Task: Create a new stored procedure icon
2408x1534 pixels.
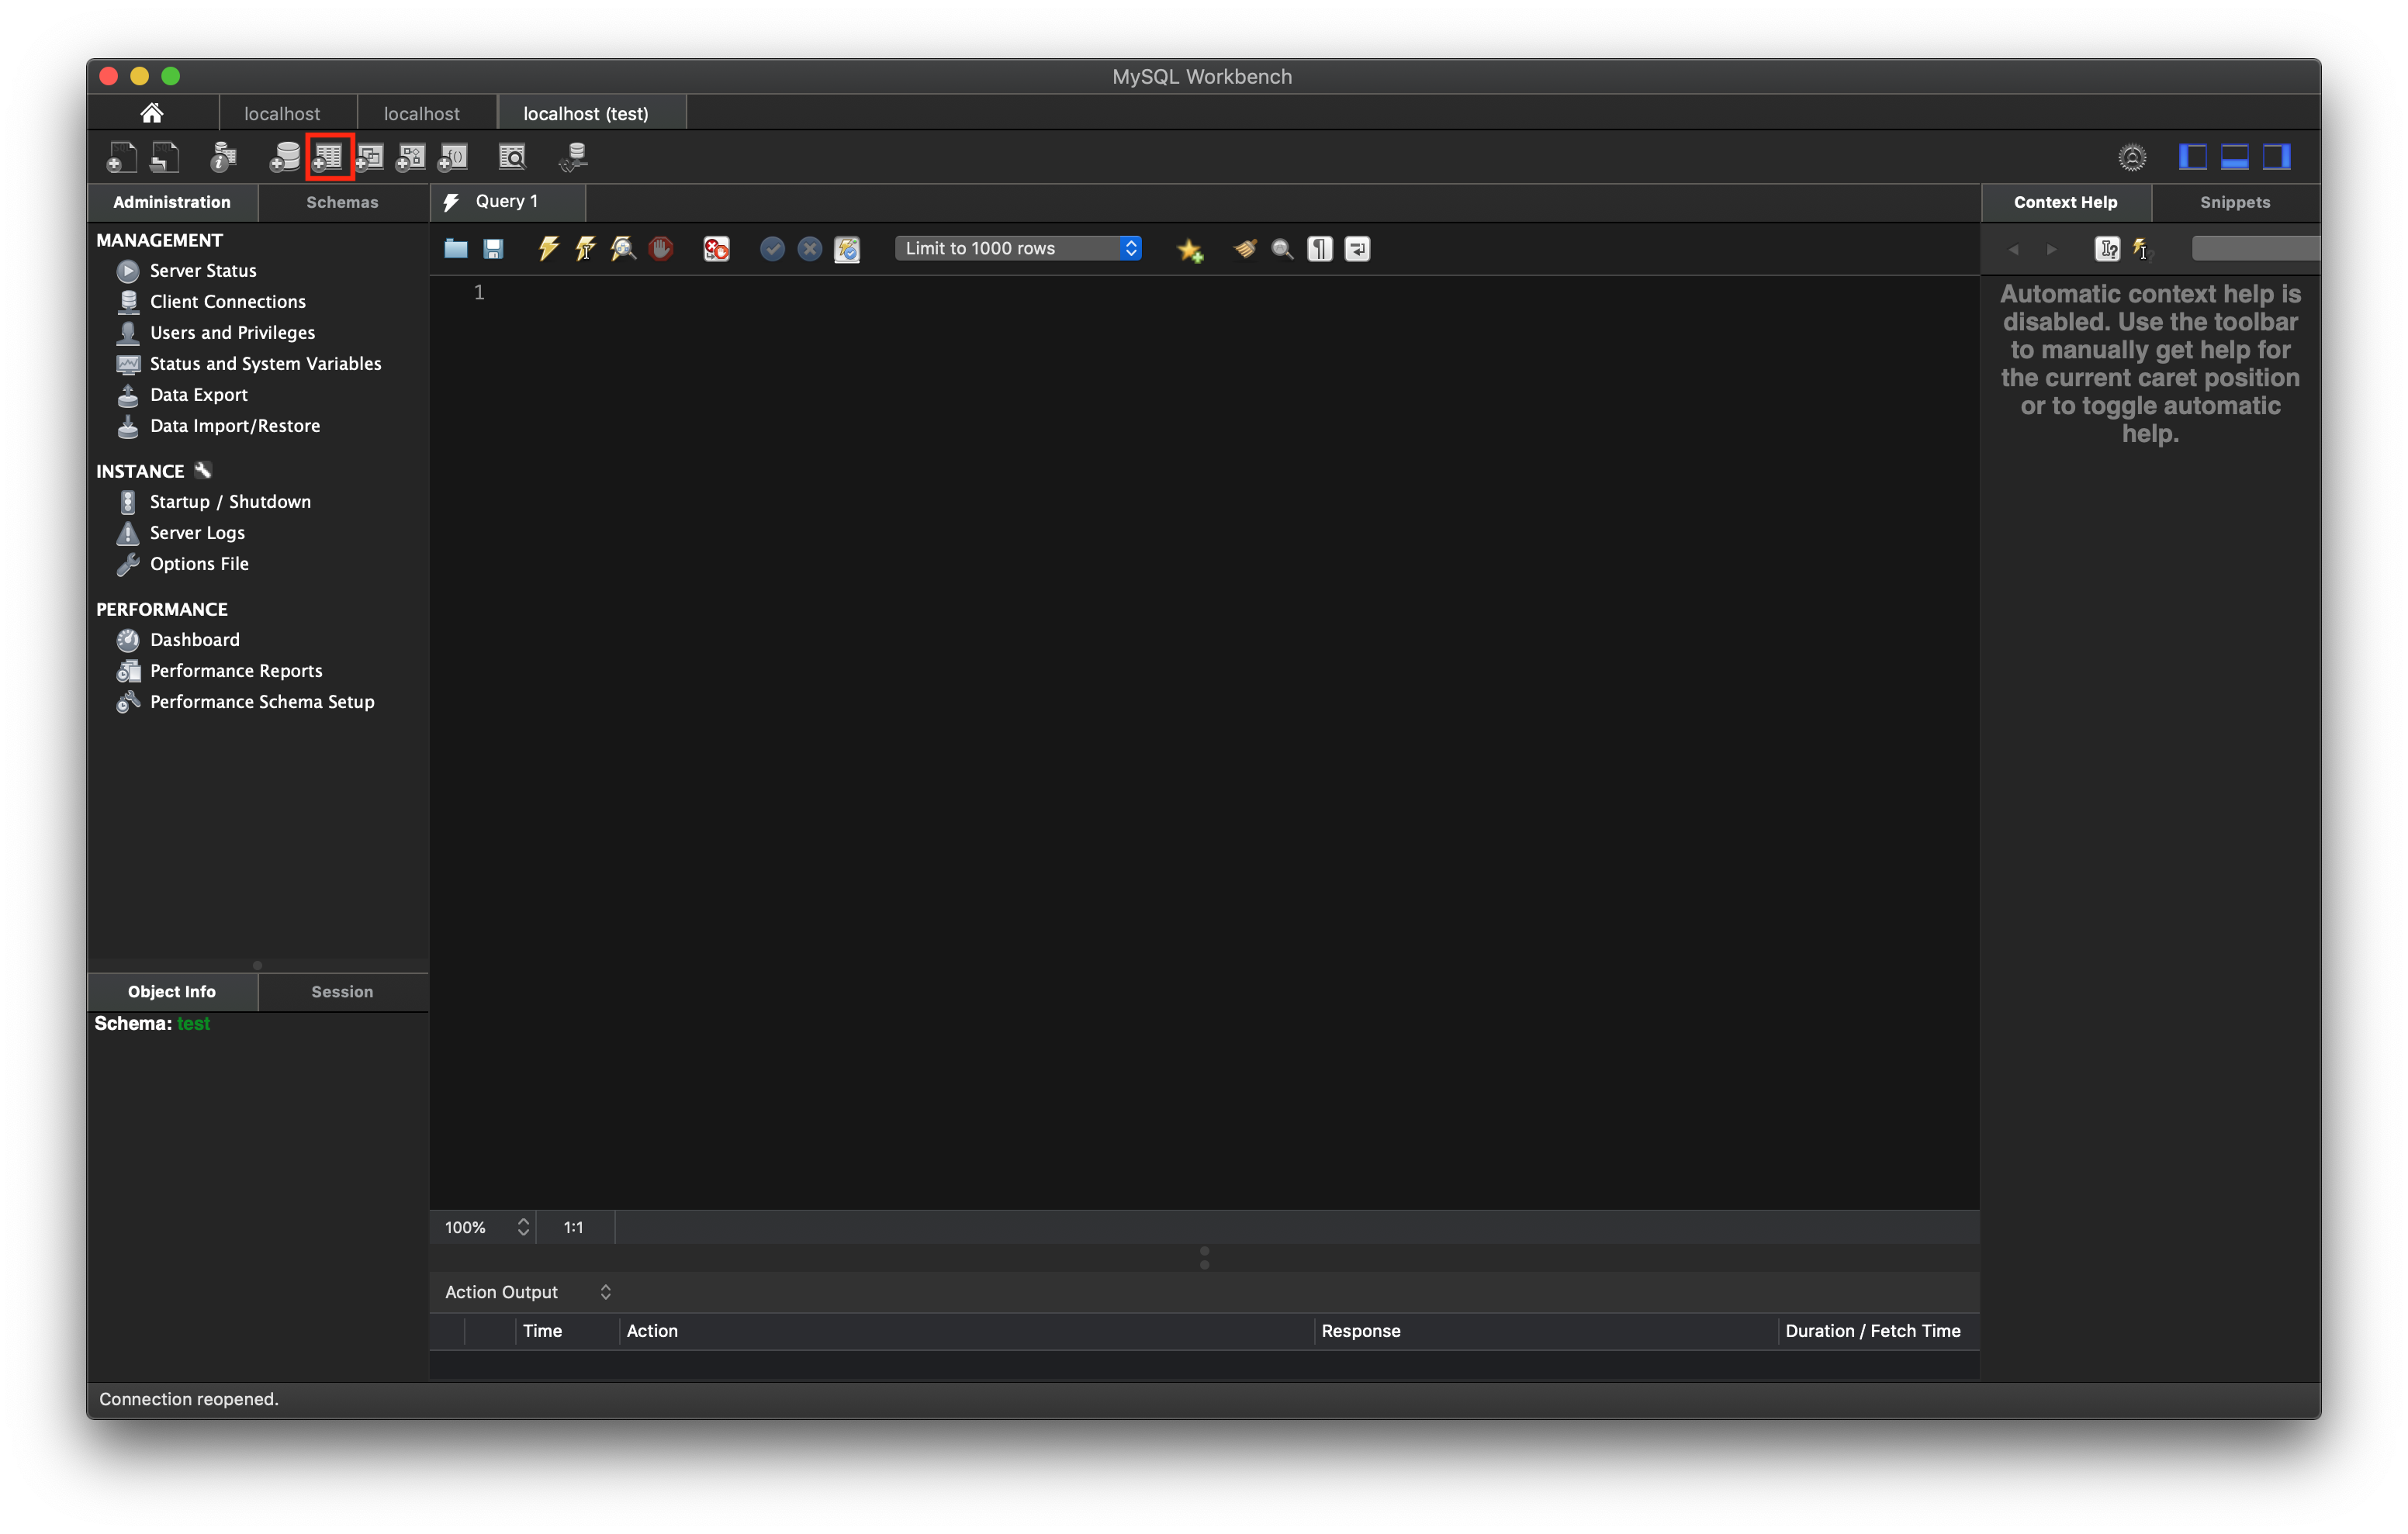Action: [411, 157]
